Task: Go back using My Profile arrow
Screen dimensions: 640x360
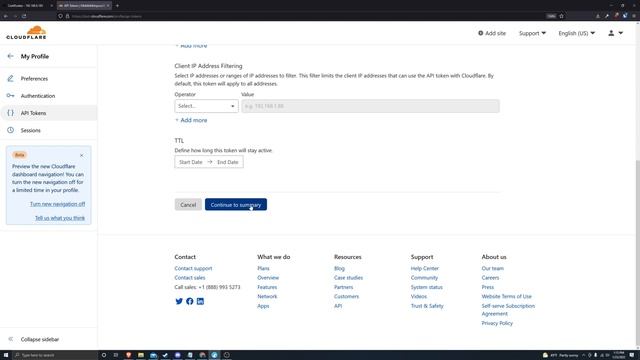Action: coord(11,56)
